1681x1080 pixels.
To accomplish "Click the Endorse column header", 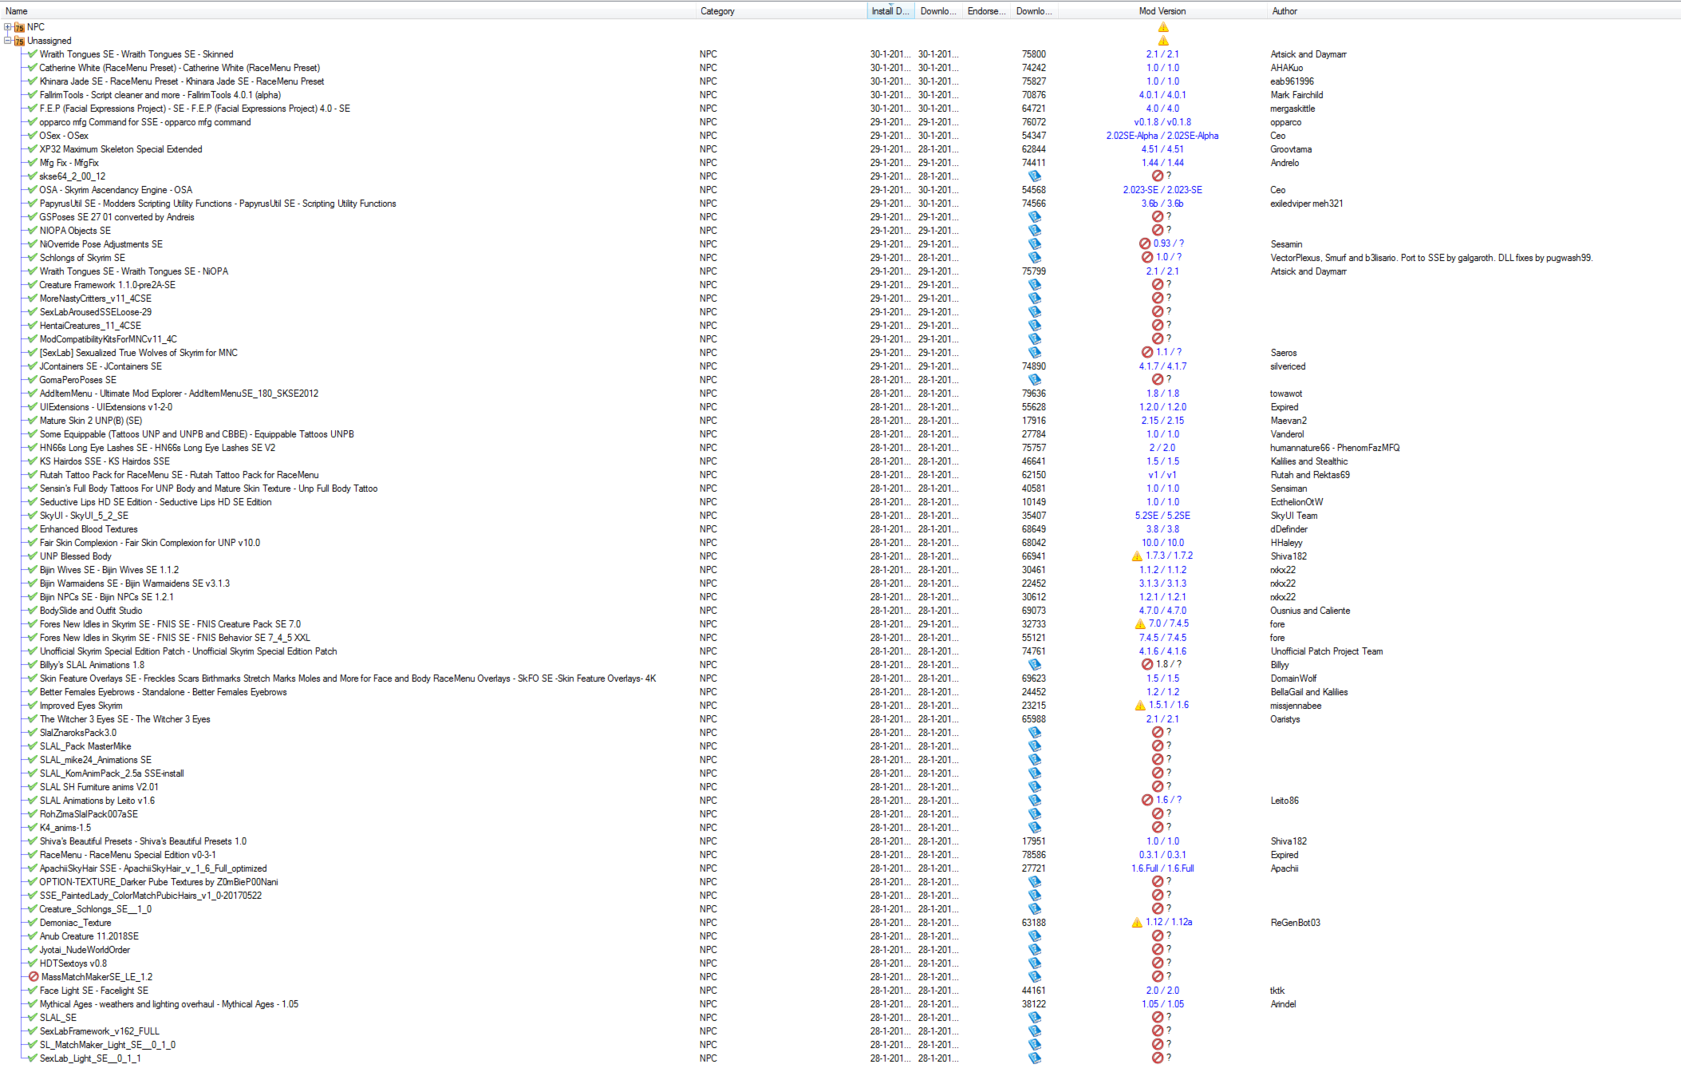I will tap(987, 11).
